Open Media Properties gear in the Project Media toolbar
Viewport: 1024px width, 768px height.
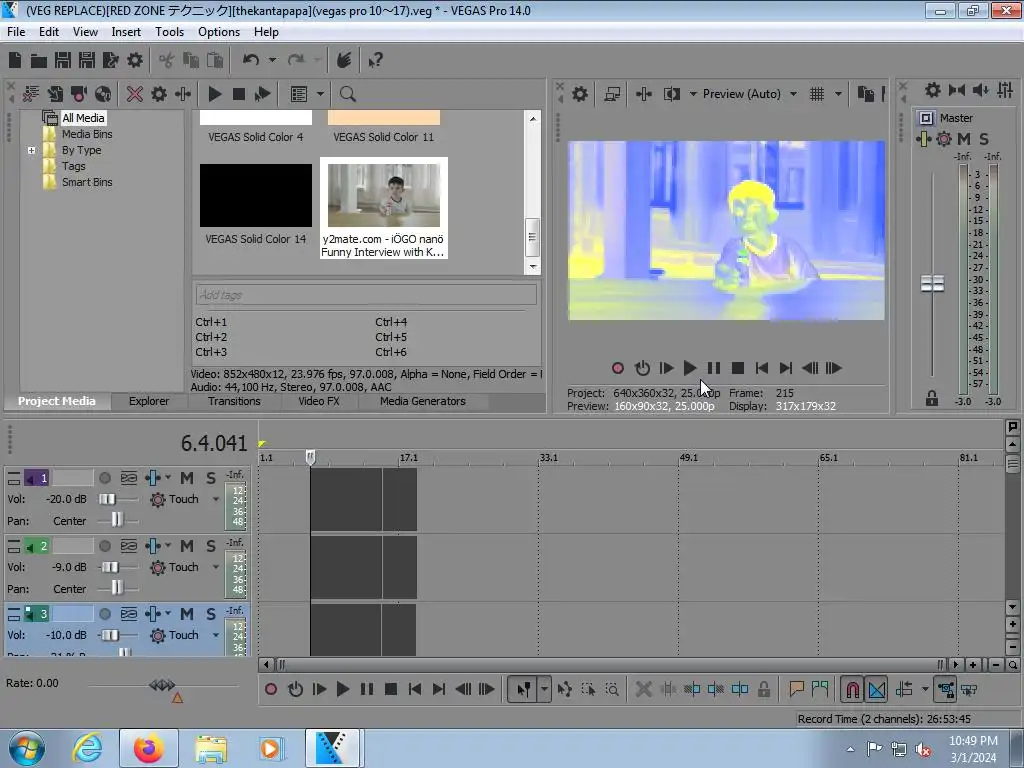point(159,94)
